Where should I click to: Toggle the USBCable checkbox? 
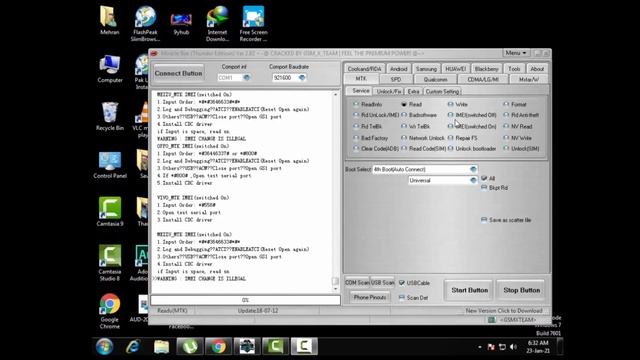coord(402,283)
